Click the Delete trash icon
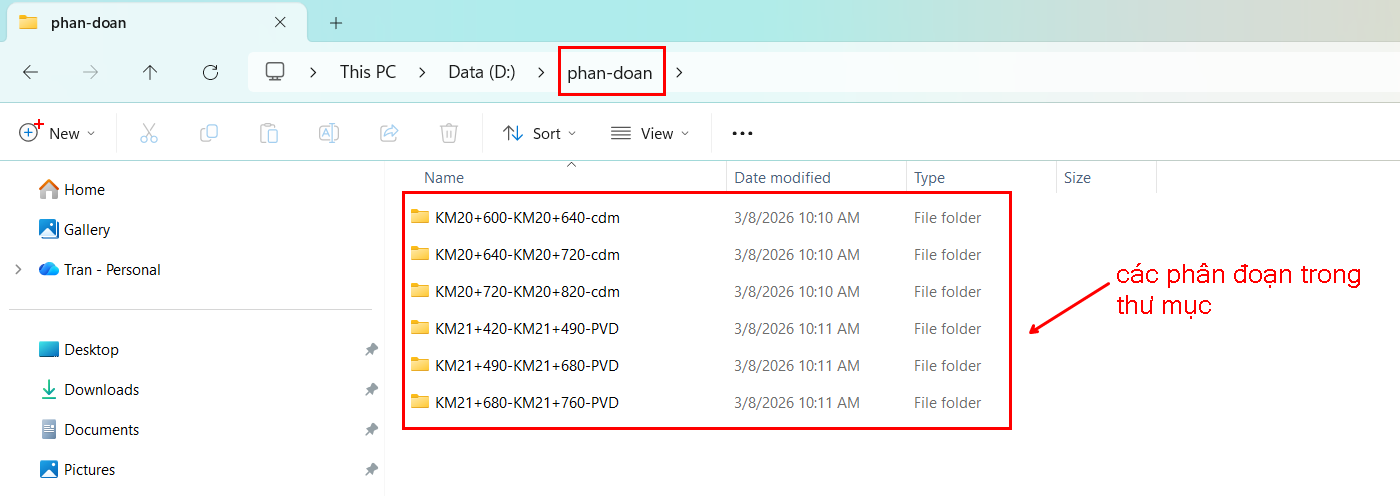This screenshot has height=496, width=1400. tap(449, 133)
